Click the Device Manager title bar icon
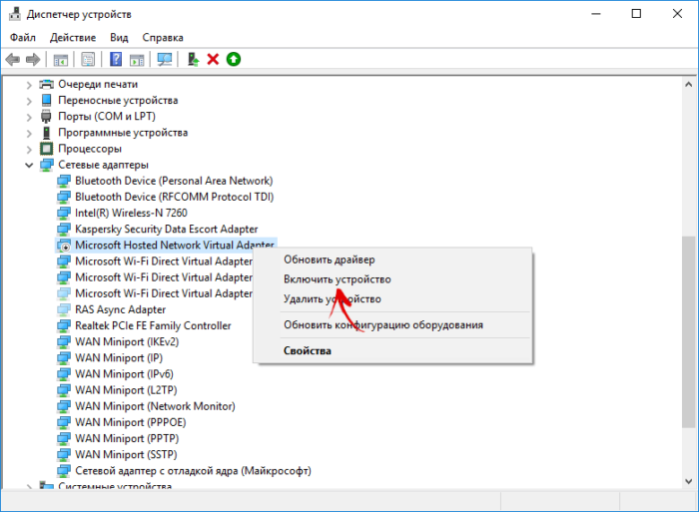This screenshot has height=512, width=699. pyautogui.click(x=15, y=14)
